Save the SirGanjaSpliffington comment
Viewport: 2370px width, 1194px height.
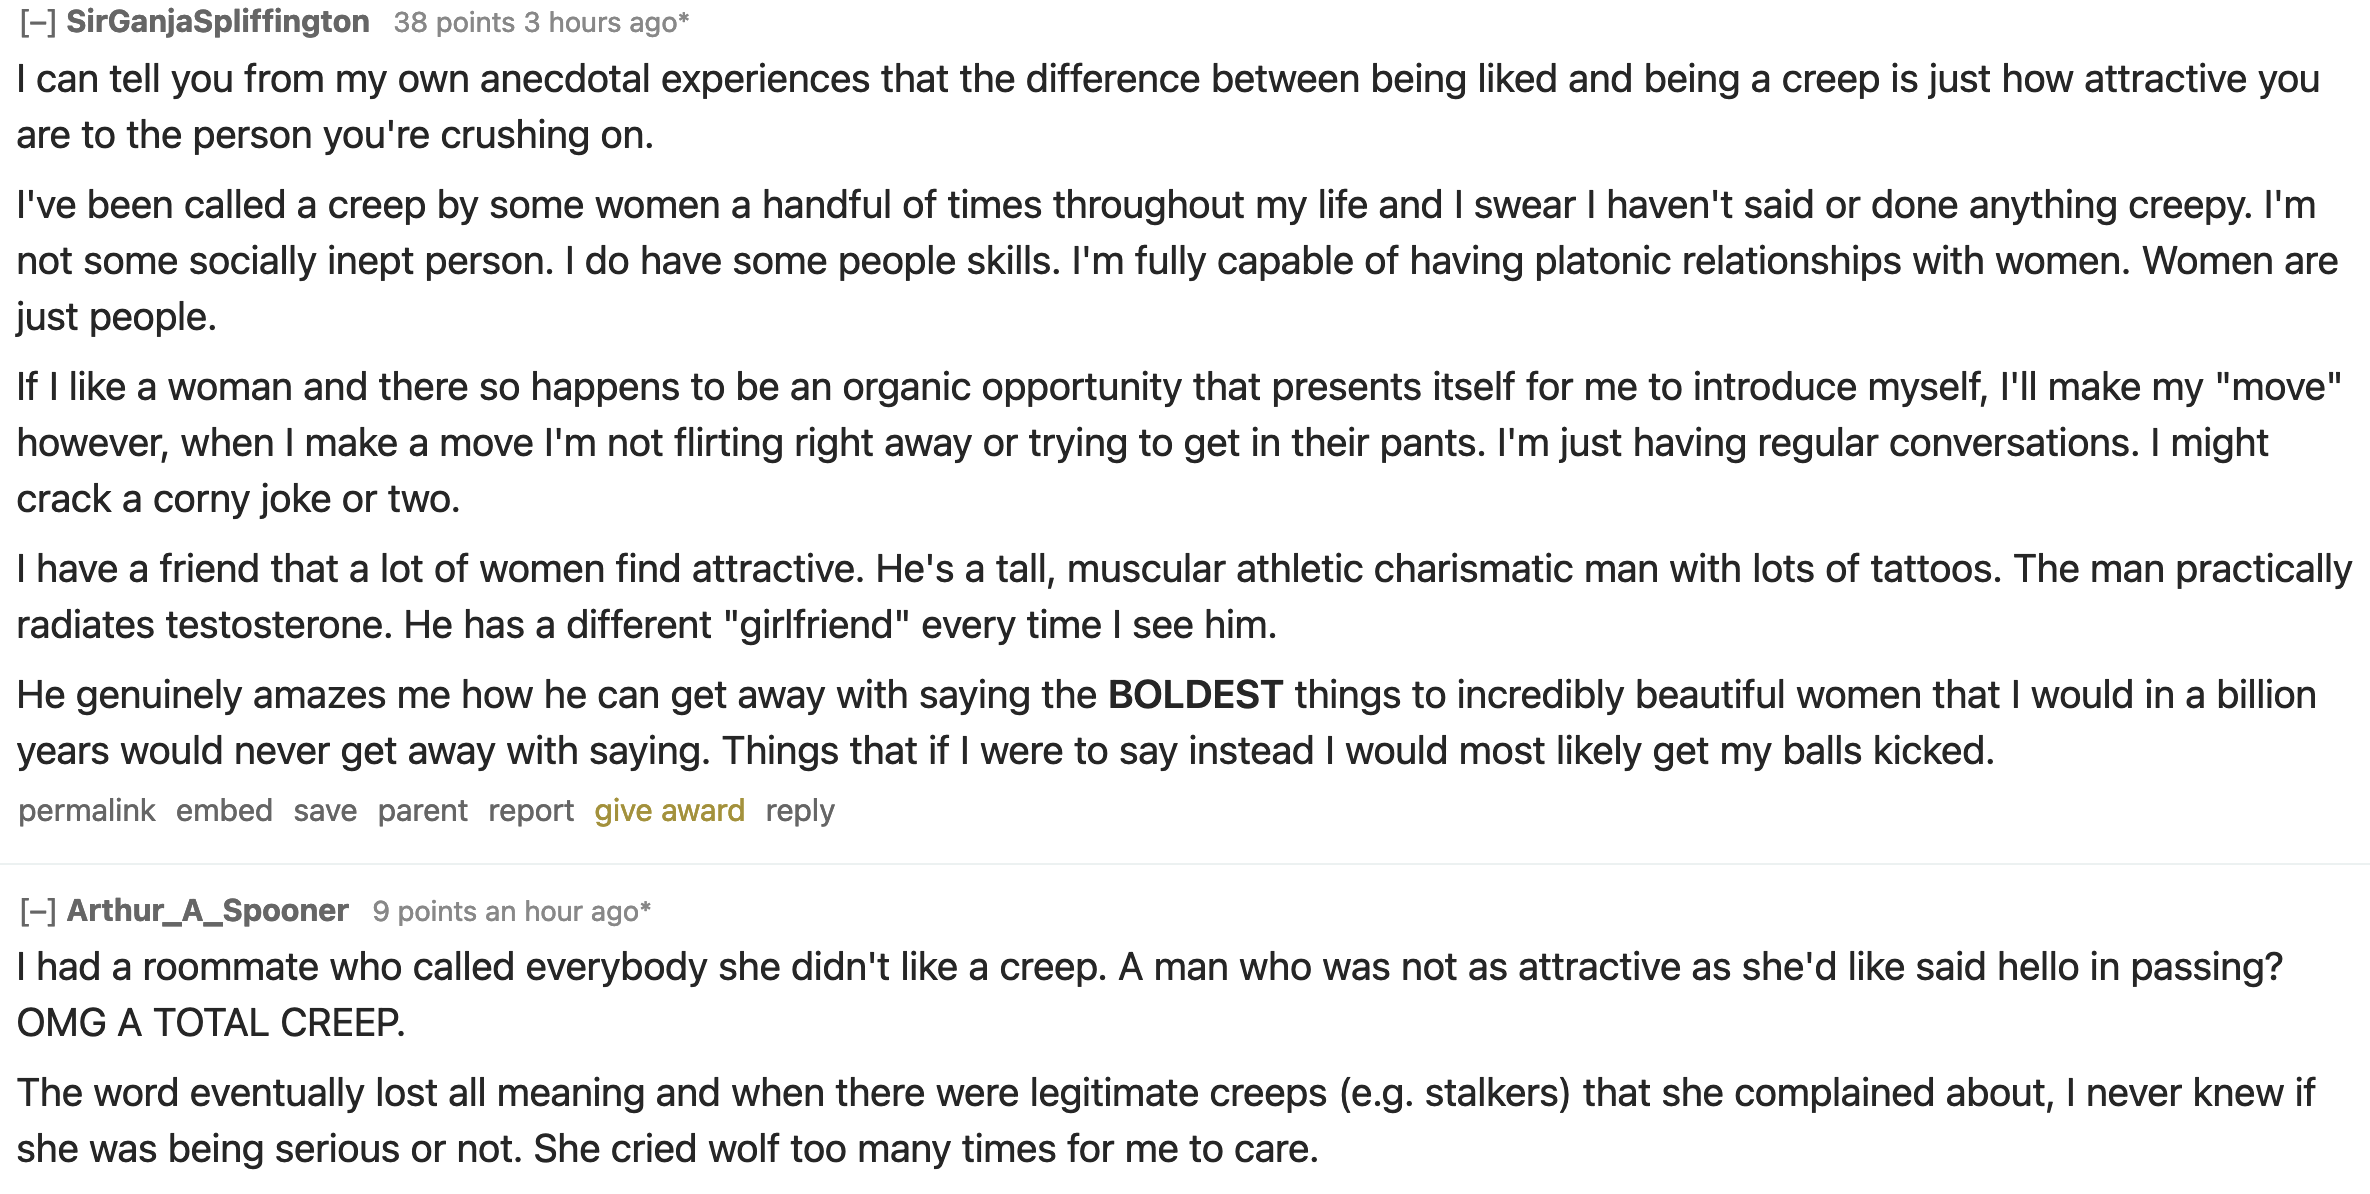click(x=325, y=810)
